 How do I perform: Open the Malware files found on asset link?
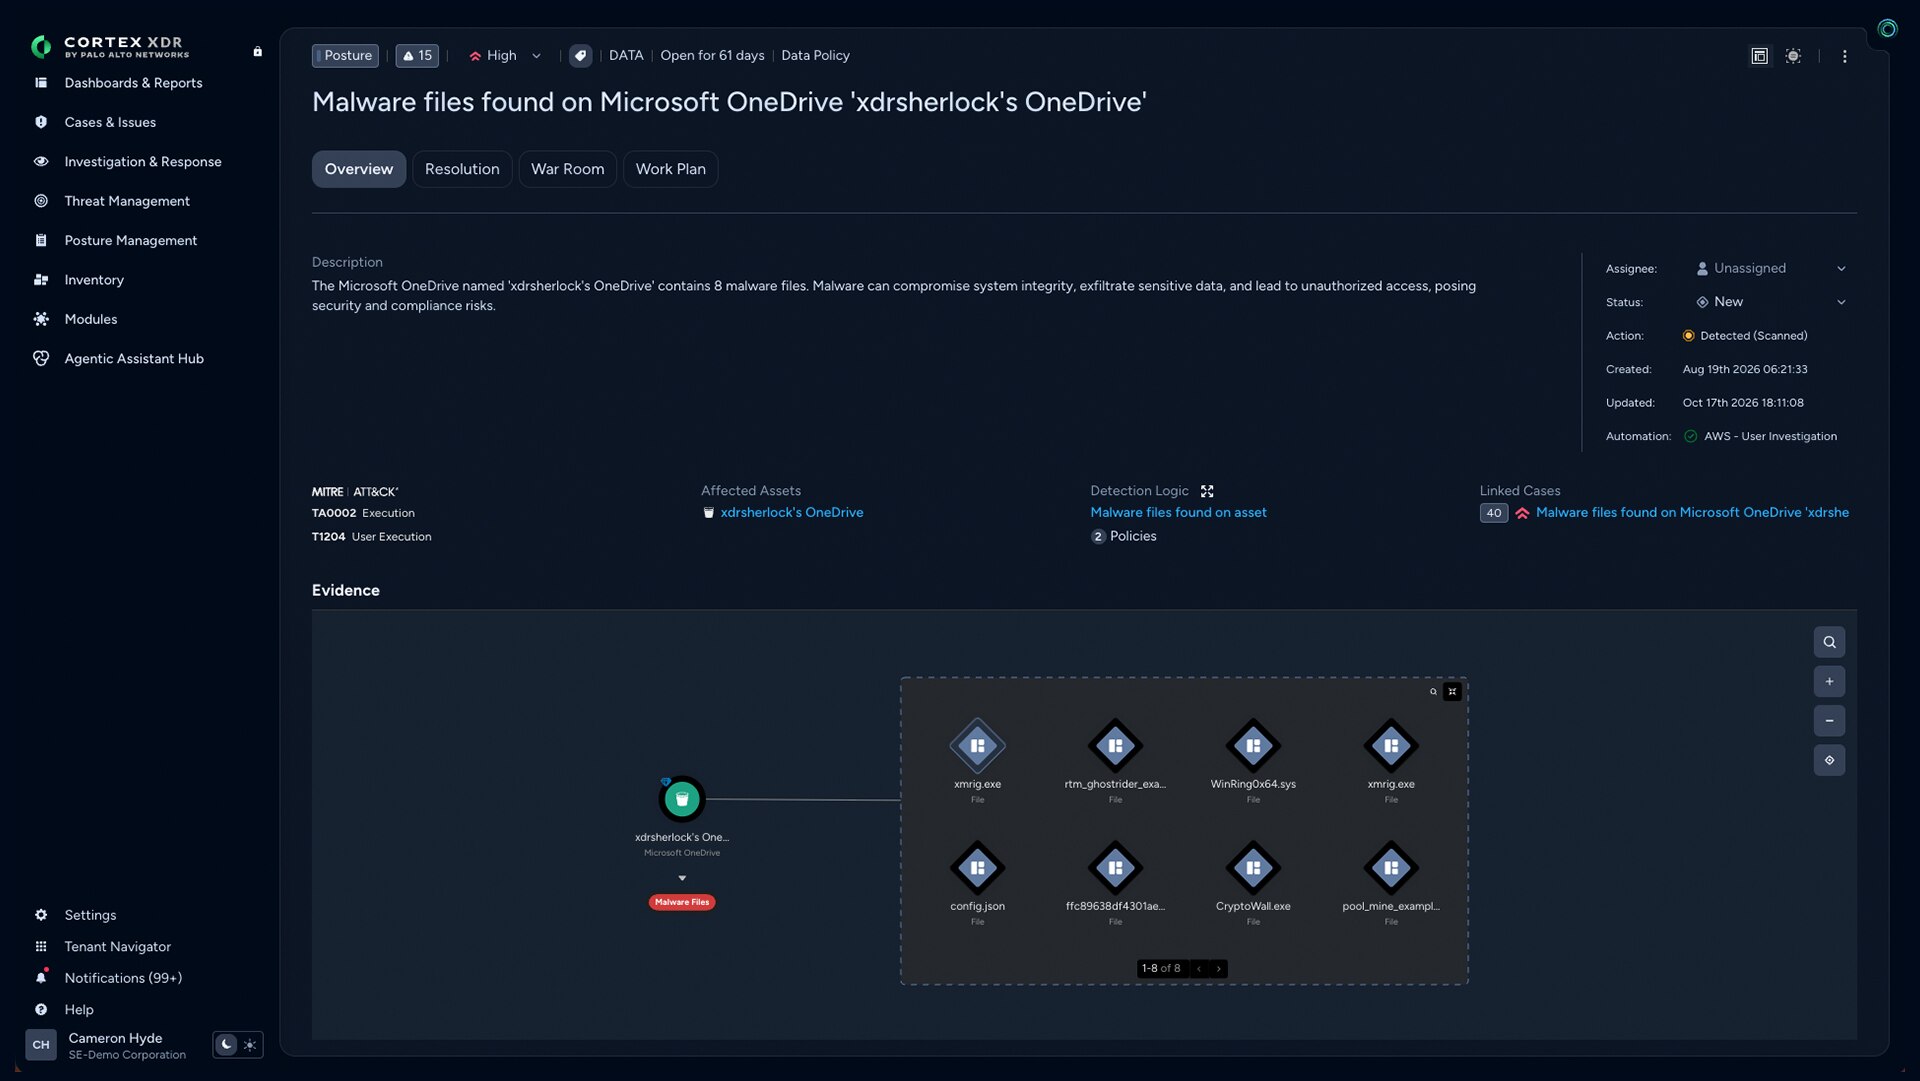coord(1178,512)
